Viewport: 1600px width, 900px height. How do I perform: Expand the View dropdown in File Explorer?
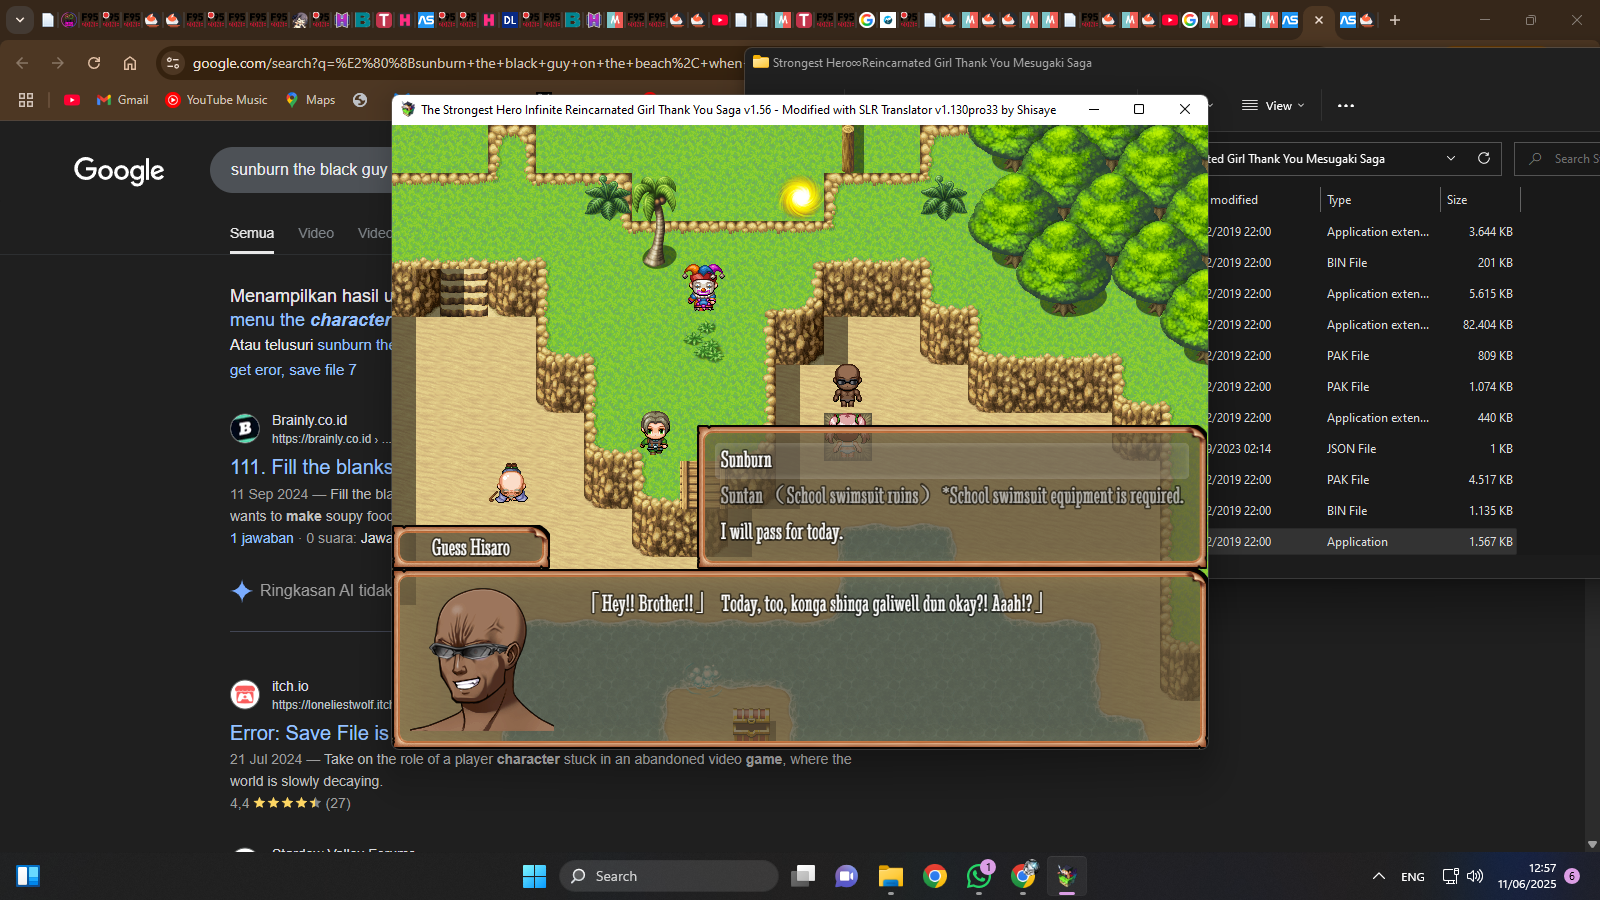point(1273,106)
